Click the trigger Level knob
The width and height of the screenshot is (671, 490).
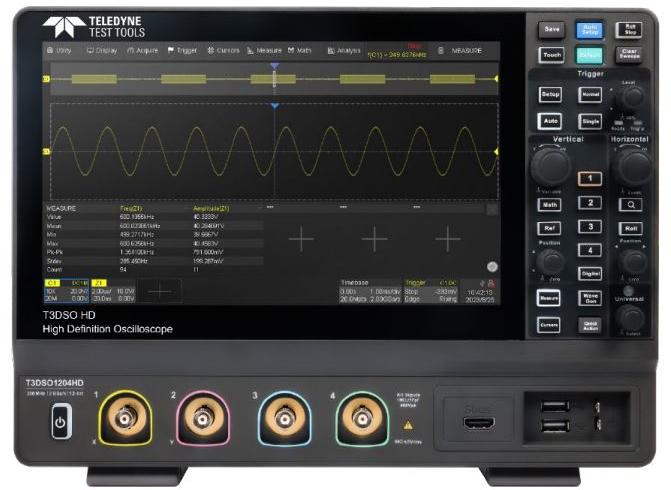[632, 97]
